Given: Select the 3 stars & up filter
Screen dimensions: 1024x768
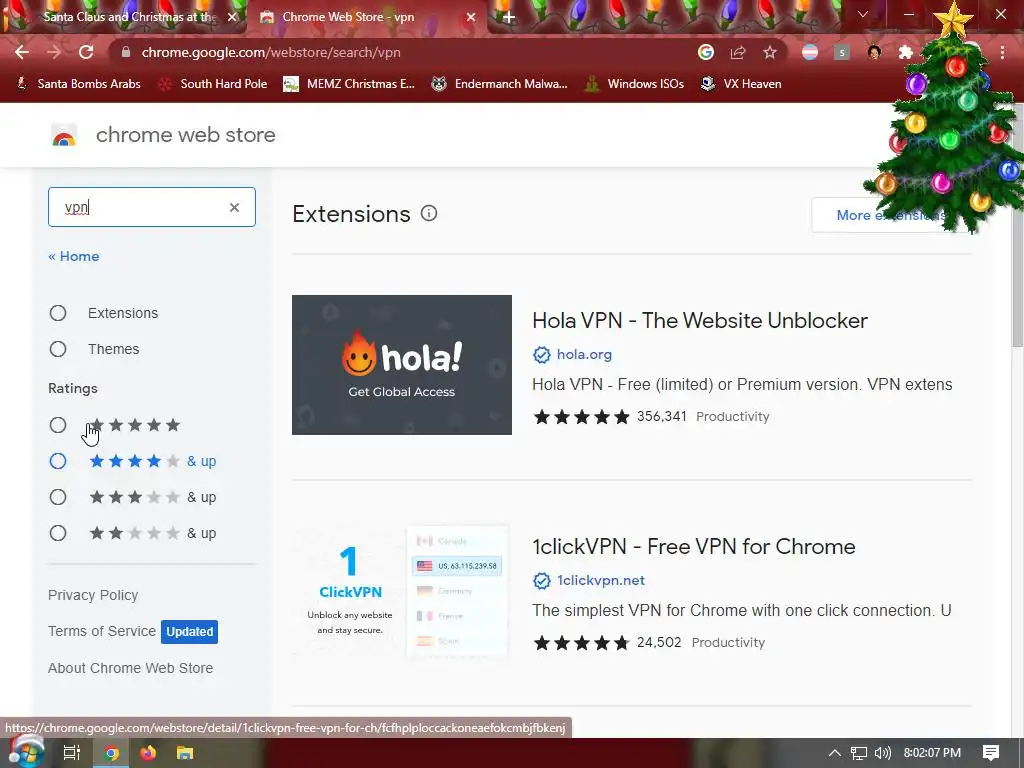Looking at the screenshot, I should (58, 497).
